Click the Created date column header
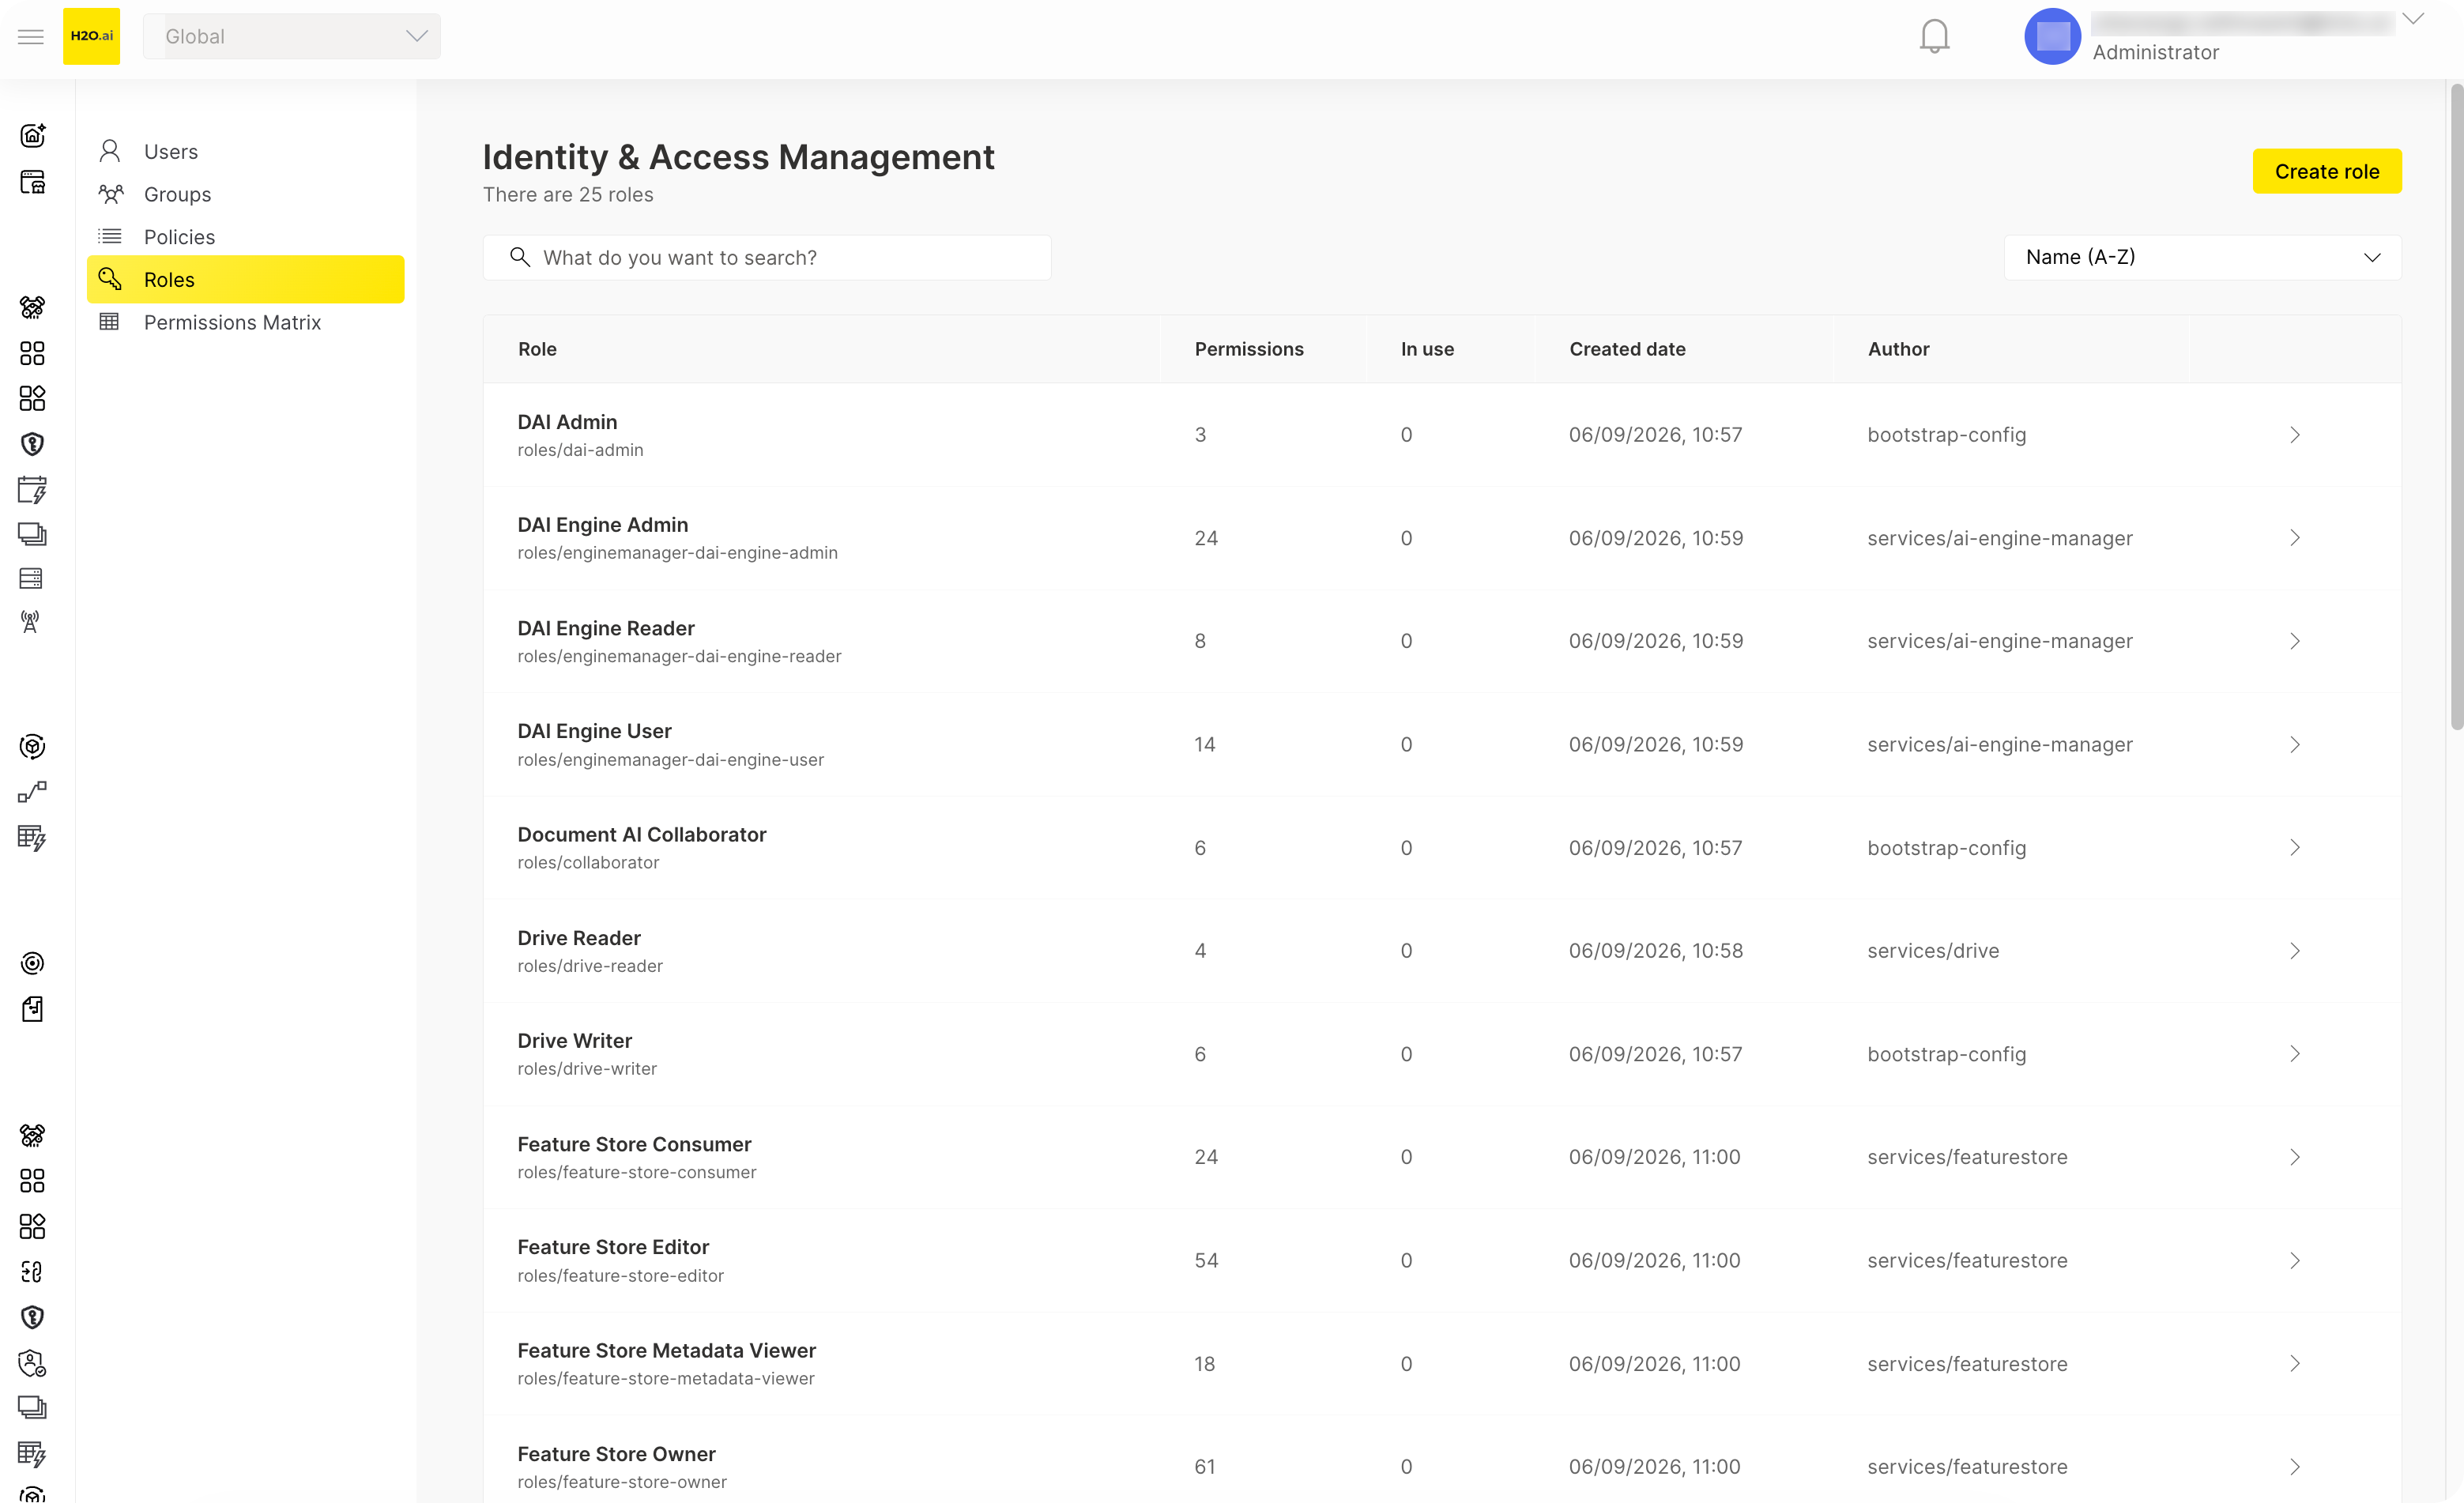Image resolution: width=2464 pixels, height=1503 pixels. [x=1627, y=349]
